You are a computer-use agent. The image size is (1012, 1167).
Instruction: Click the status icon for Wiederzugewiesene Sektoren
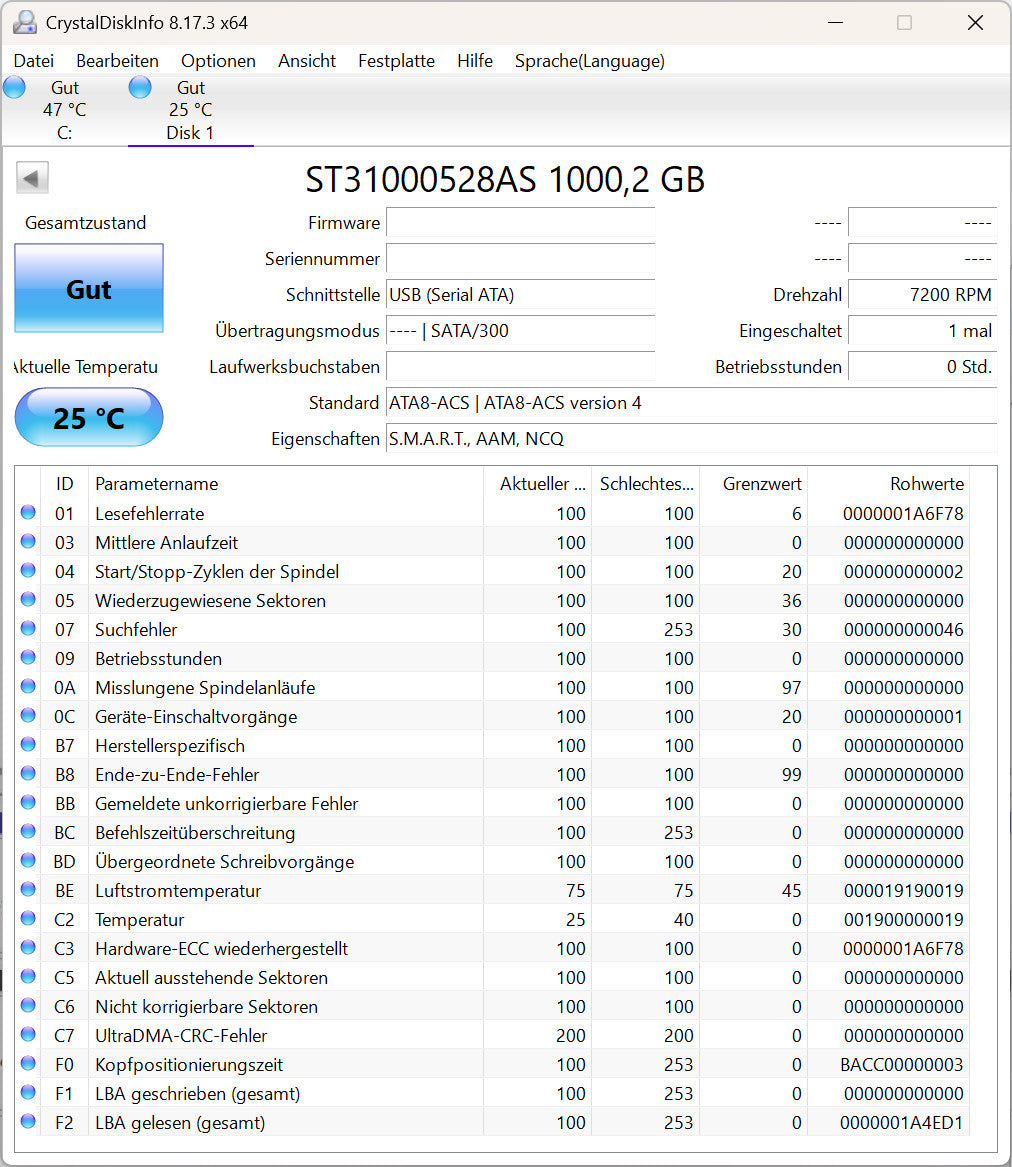(x=28, y=600)
